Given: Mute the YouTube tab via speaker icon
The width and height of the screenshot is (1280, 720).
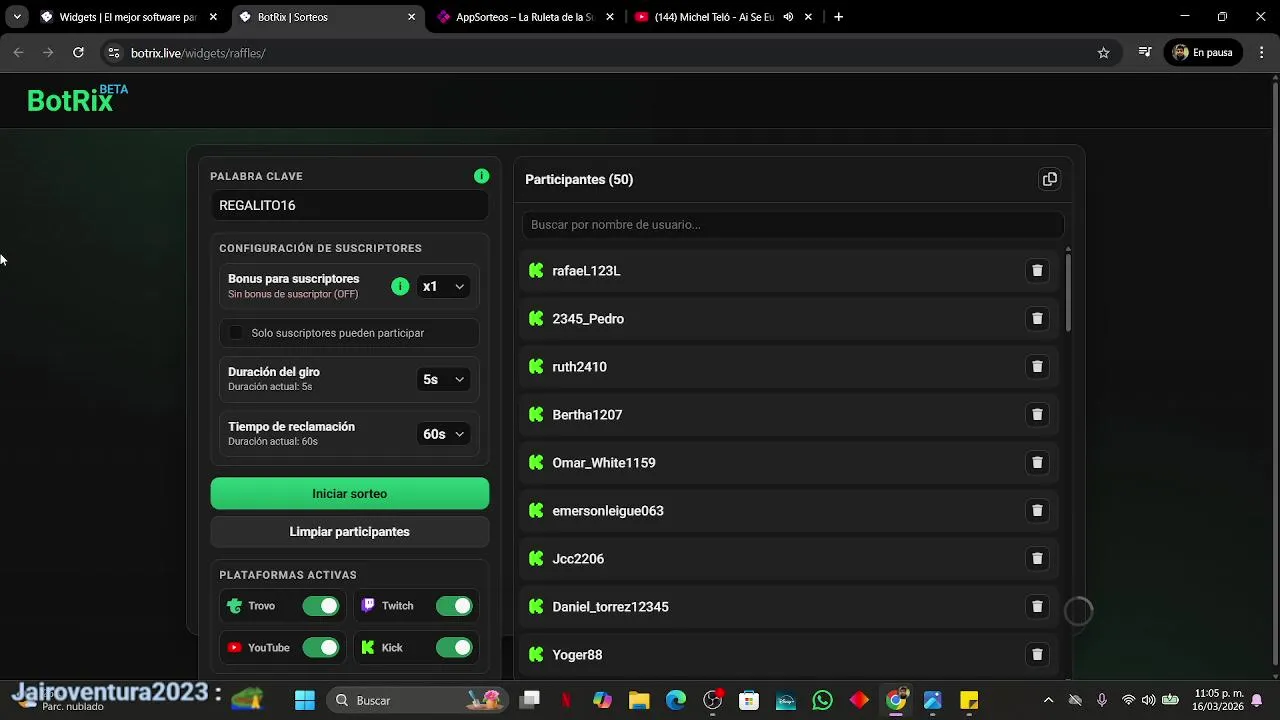Looking at the screenshot, I should [x=788, y=17].
